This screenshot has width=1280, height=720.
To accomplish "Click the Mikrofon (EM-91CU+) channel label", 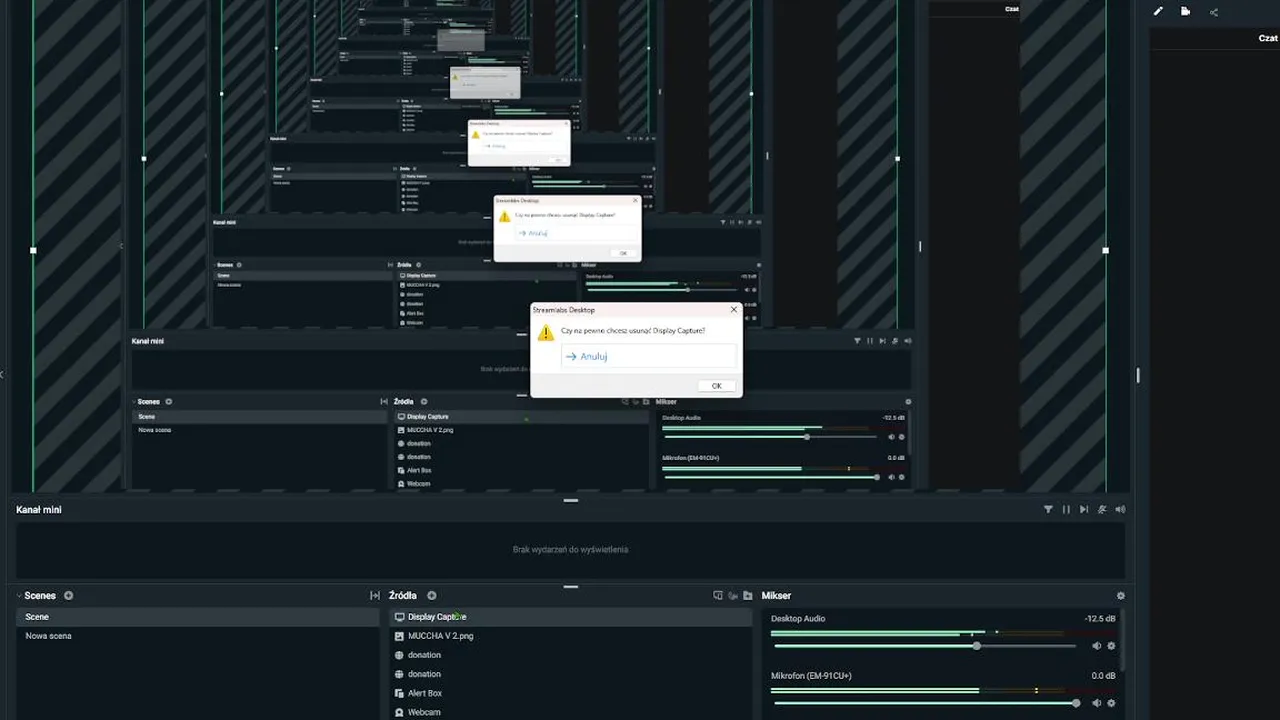I will (811, 676).
